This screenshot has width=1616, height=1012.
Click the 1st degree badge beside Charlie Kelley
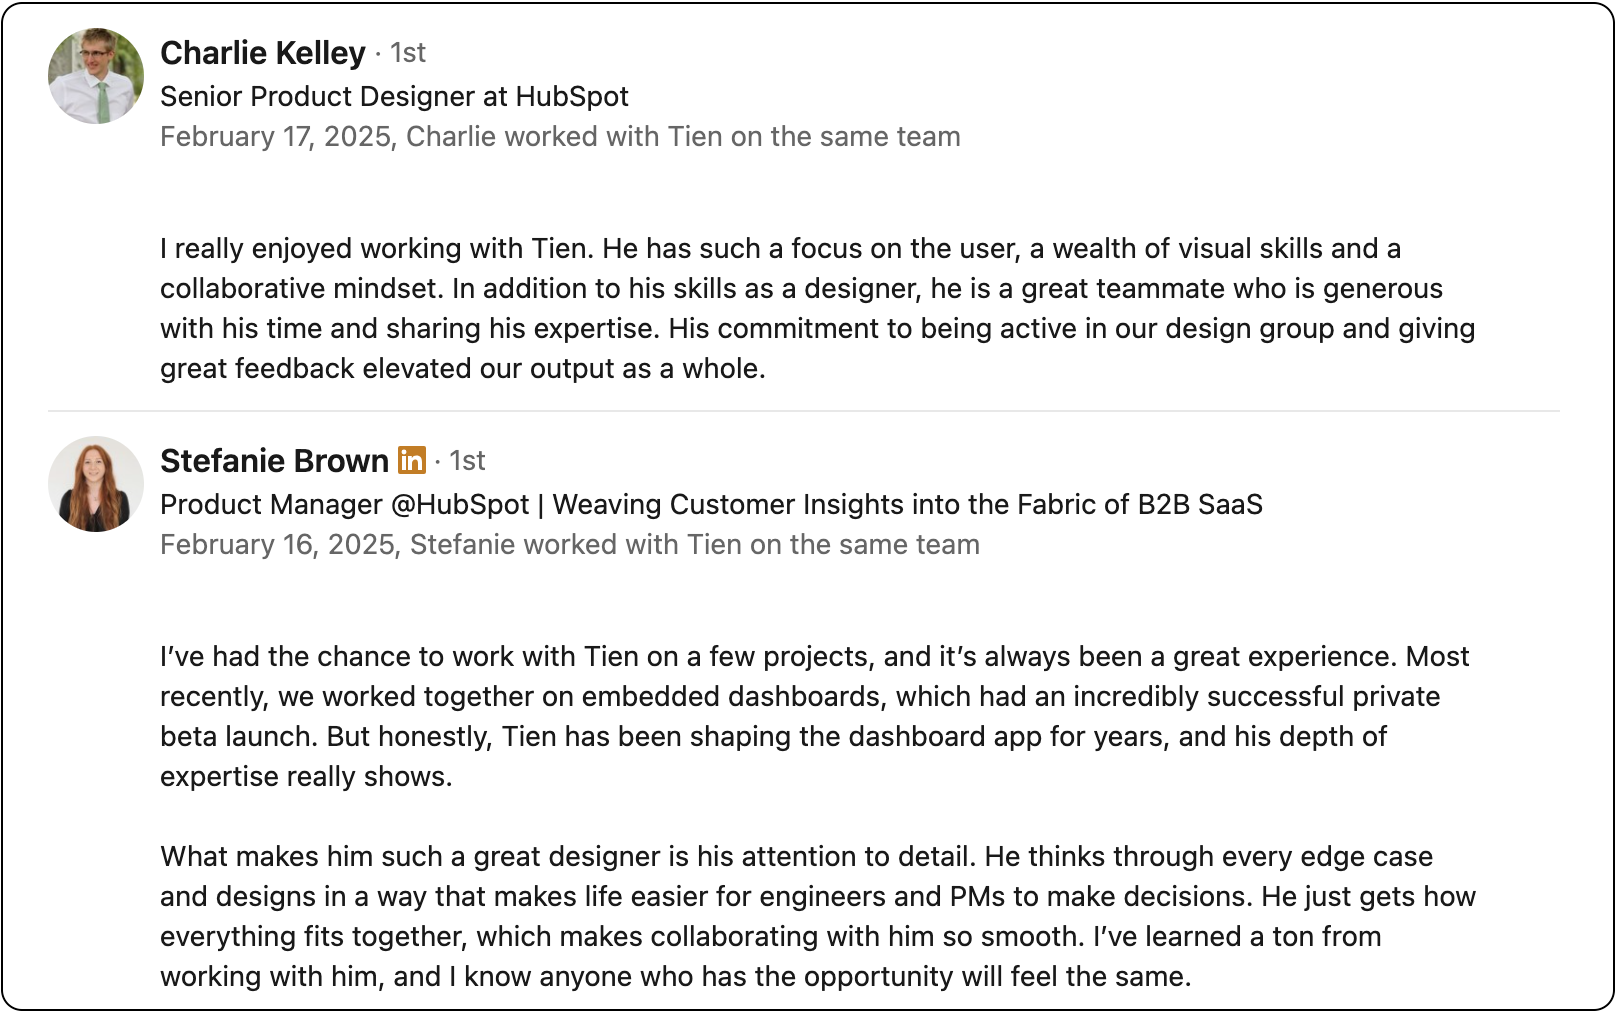[407, 52]
